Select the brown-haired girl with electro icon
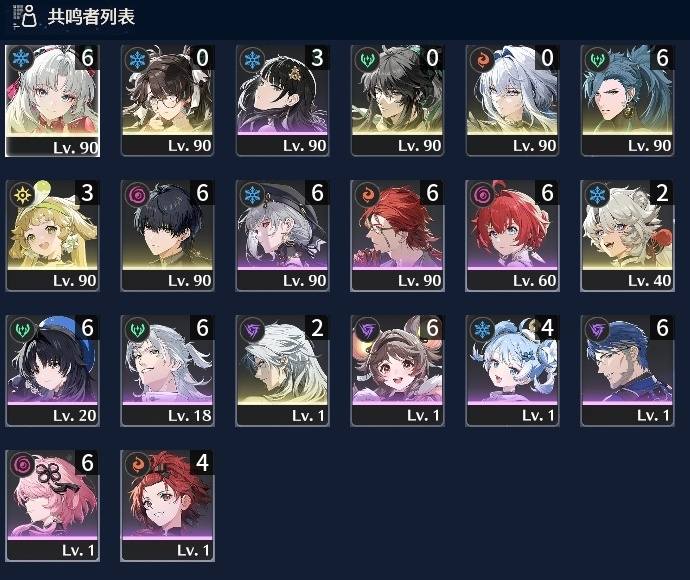 point(397,371)
